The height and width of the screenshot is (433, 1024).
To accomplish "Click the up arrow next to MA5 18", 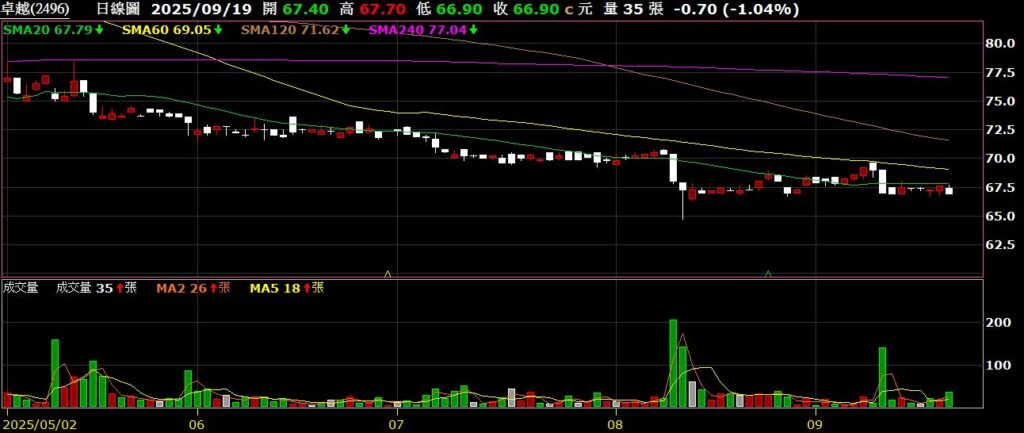I will [306, 288].
